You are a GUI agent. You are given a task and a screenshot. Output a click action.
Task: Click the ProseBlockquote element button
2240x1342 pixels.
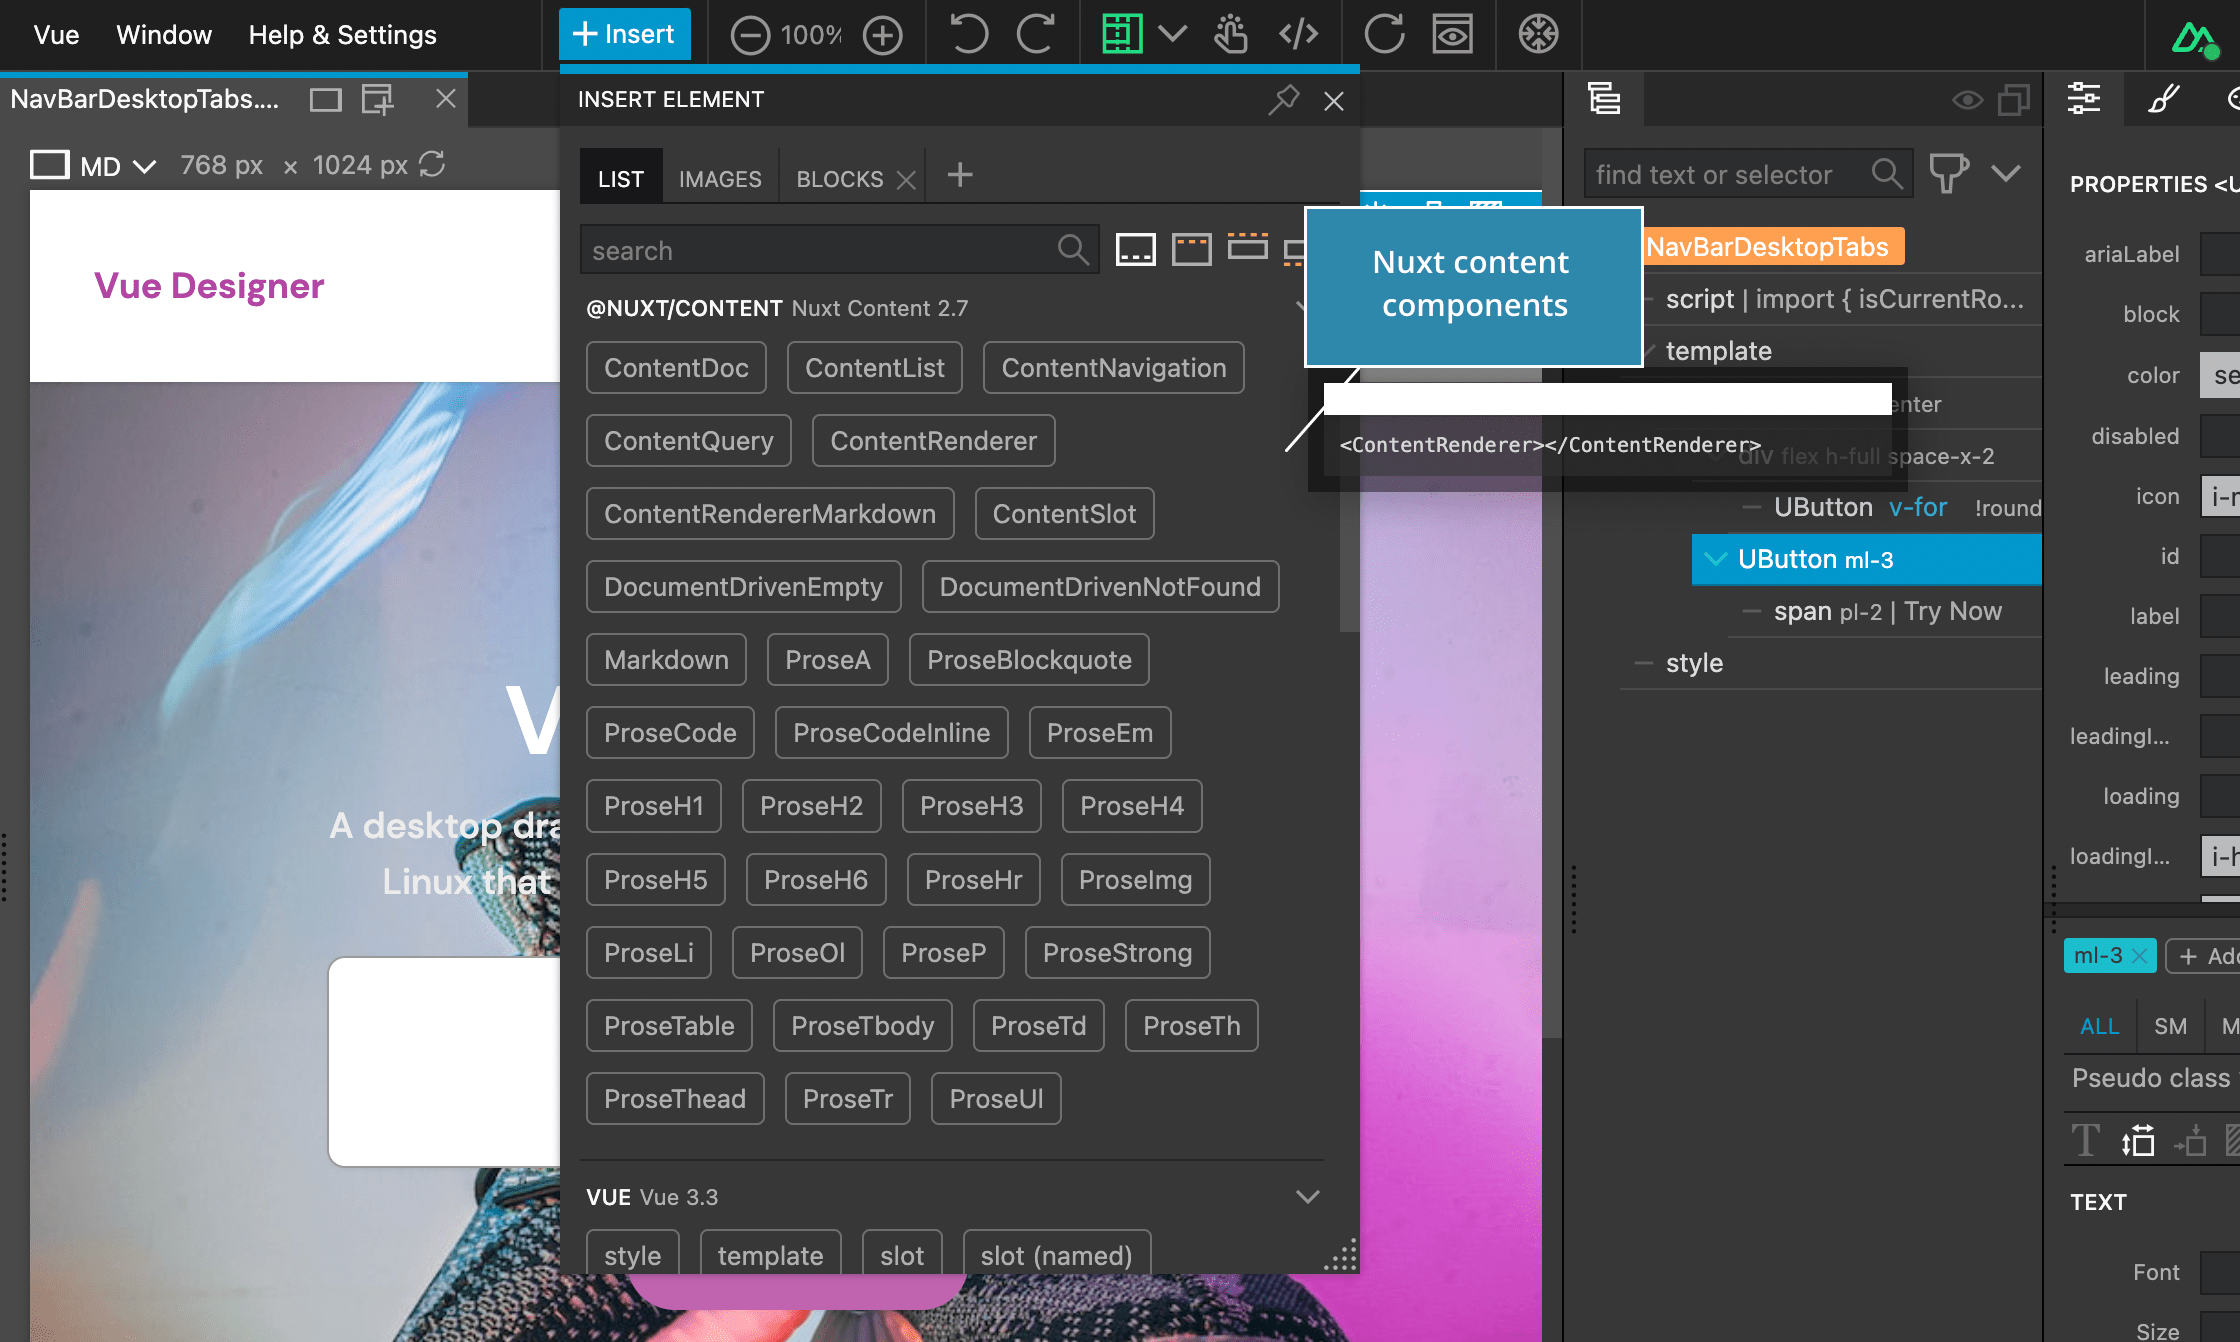(1029, 660)
